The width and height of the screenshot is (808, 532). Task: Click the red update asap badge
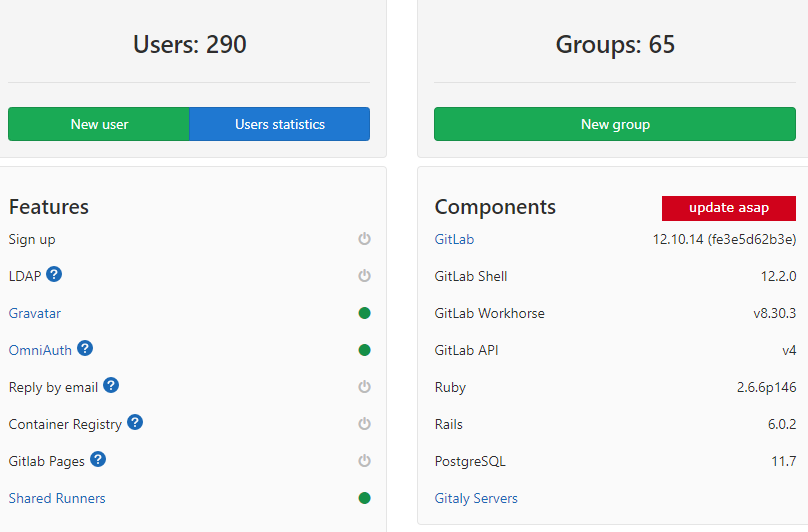[729, 208]
